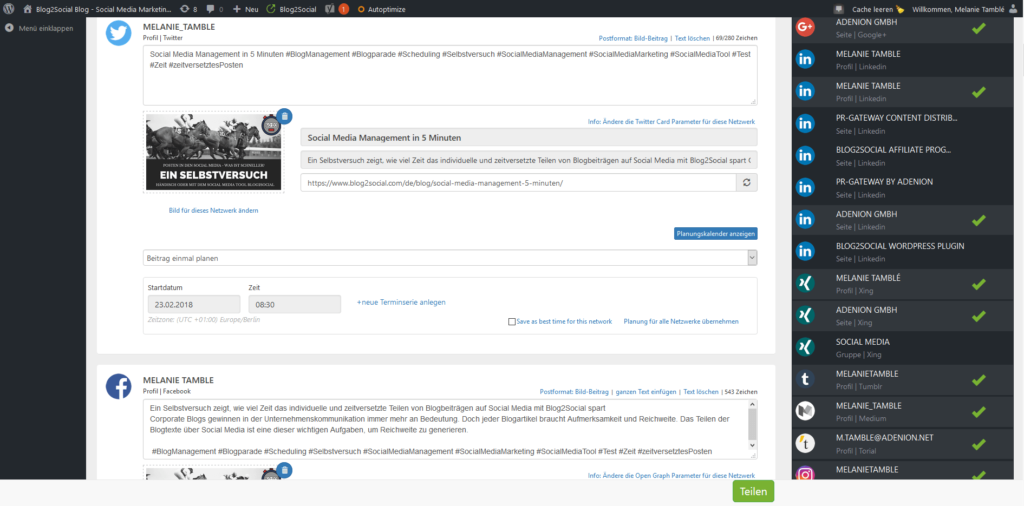Click the title field Social Media Management in 5 Minuten

pos(528,137)
